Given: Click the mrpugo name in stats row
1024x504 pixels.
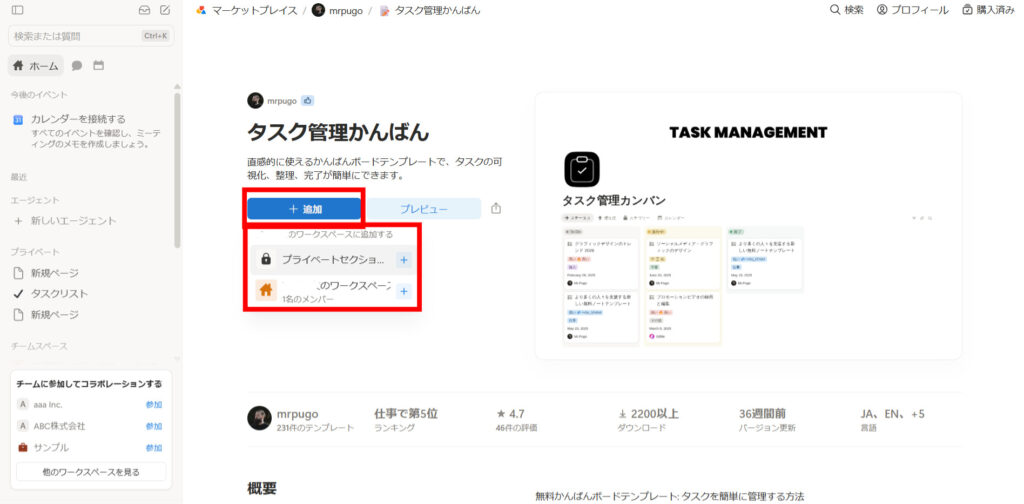Looking at the screenshot, I should click(298, 413).
